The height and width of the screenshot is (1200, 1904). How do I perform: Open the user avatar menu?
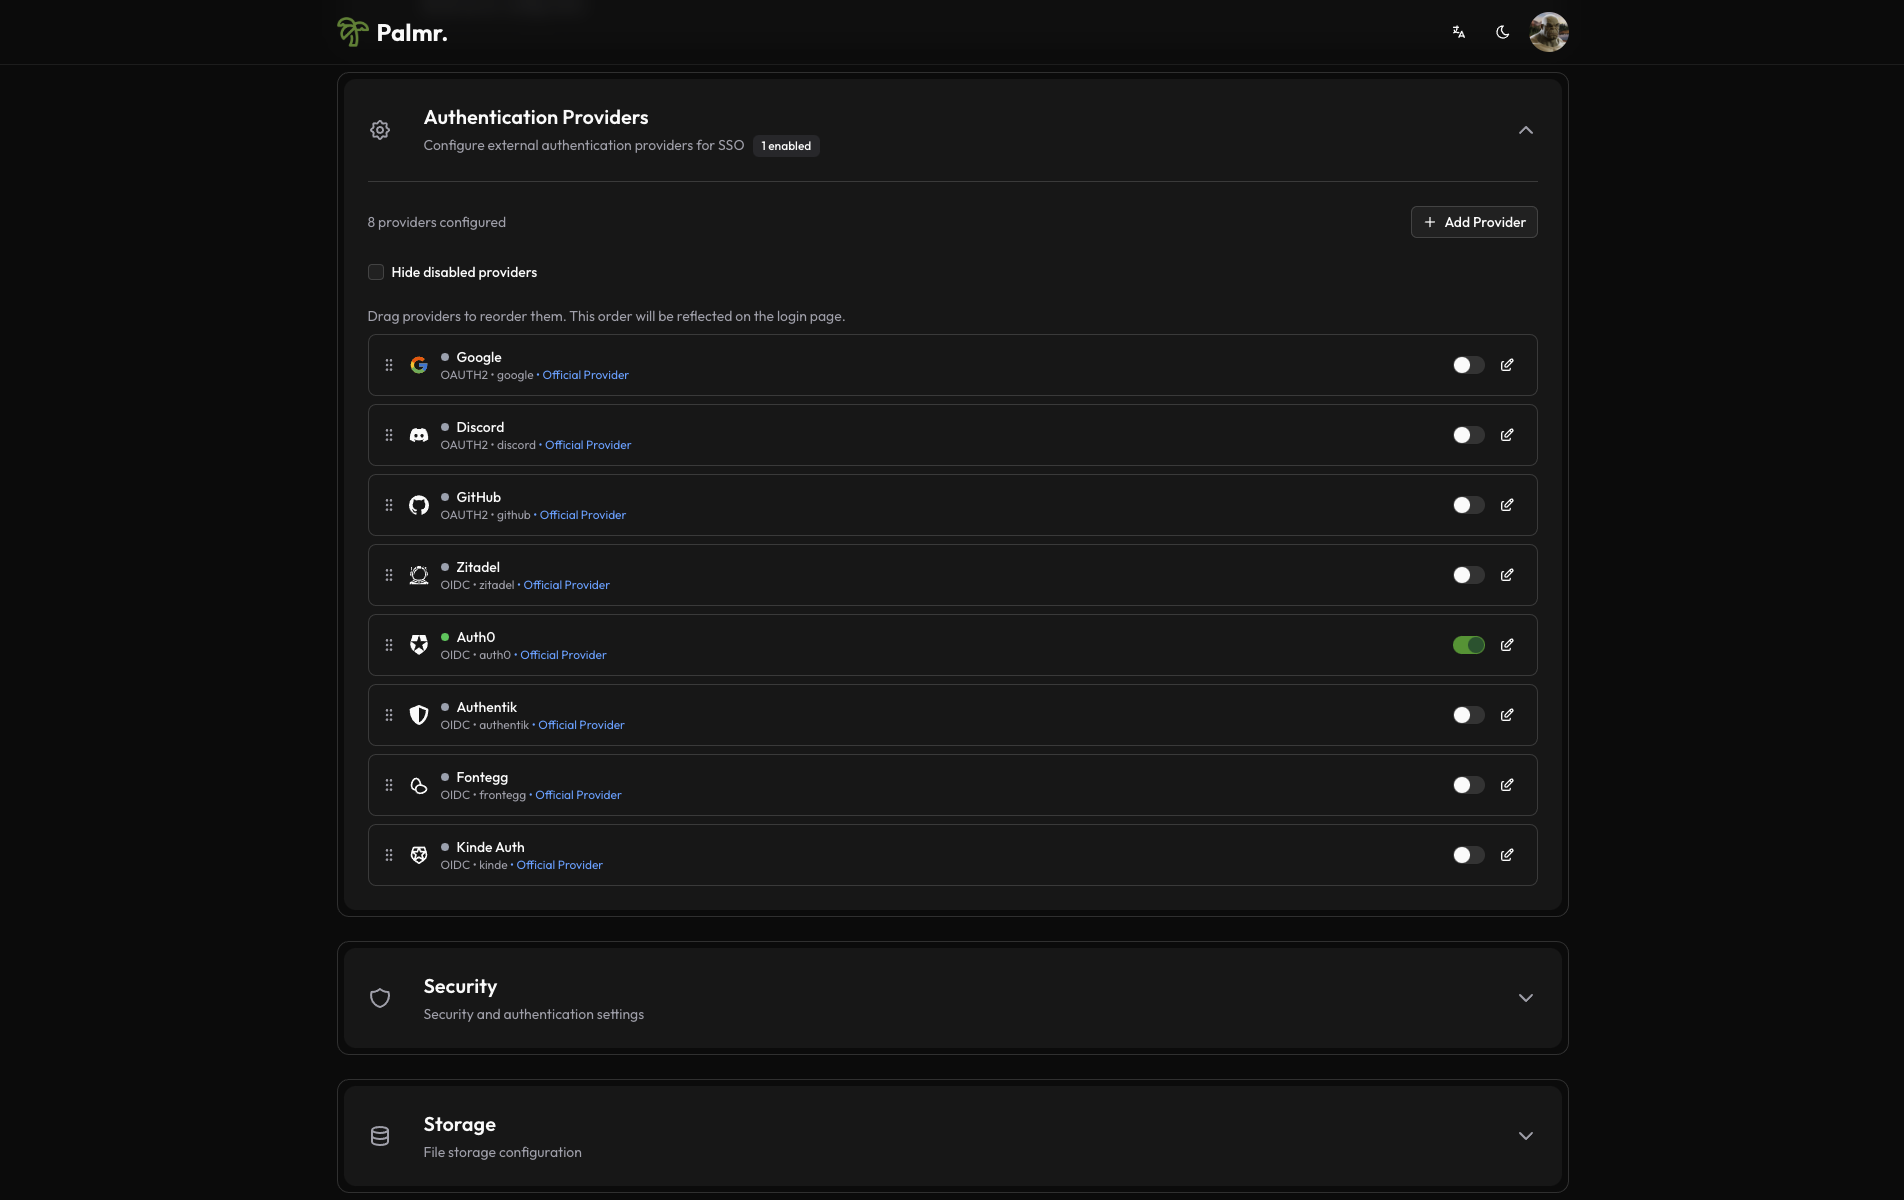[x=1548, y=32]
